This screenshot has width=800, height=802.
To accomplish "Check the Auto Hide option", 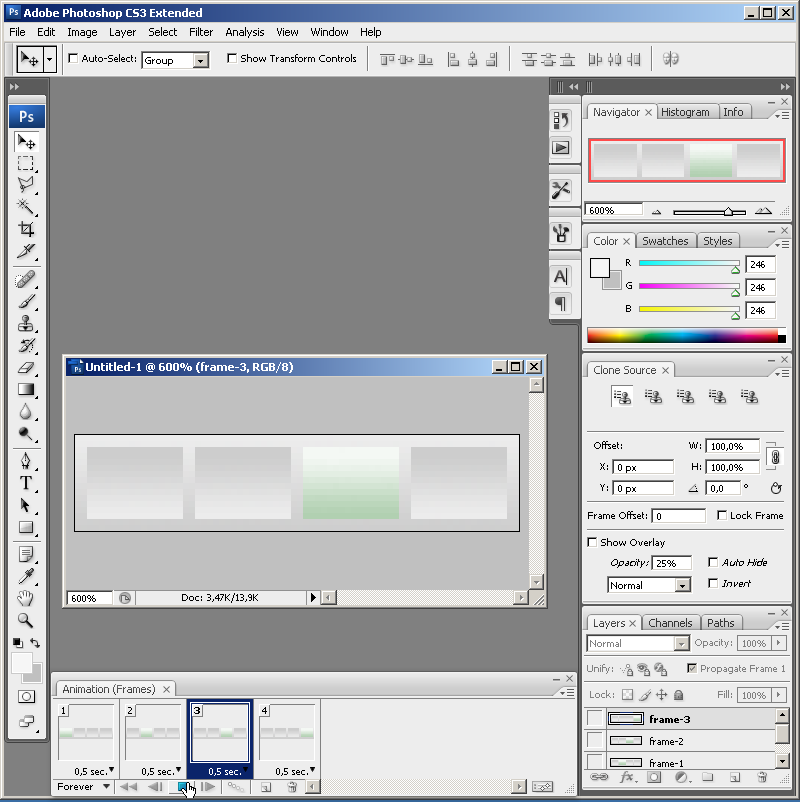I will tap(713, 562).
